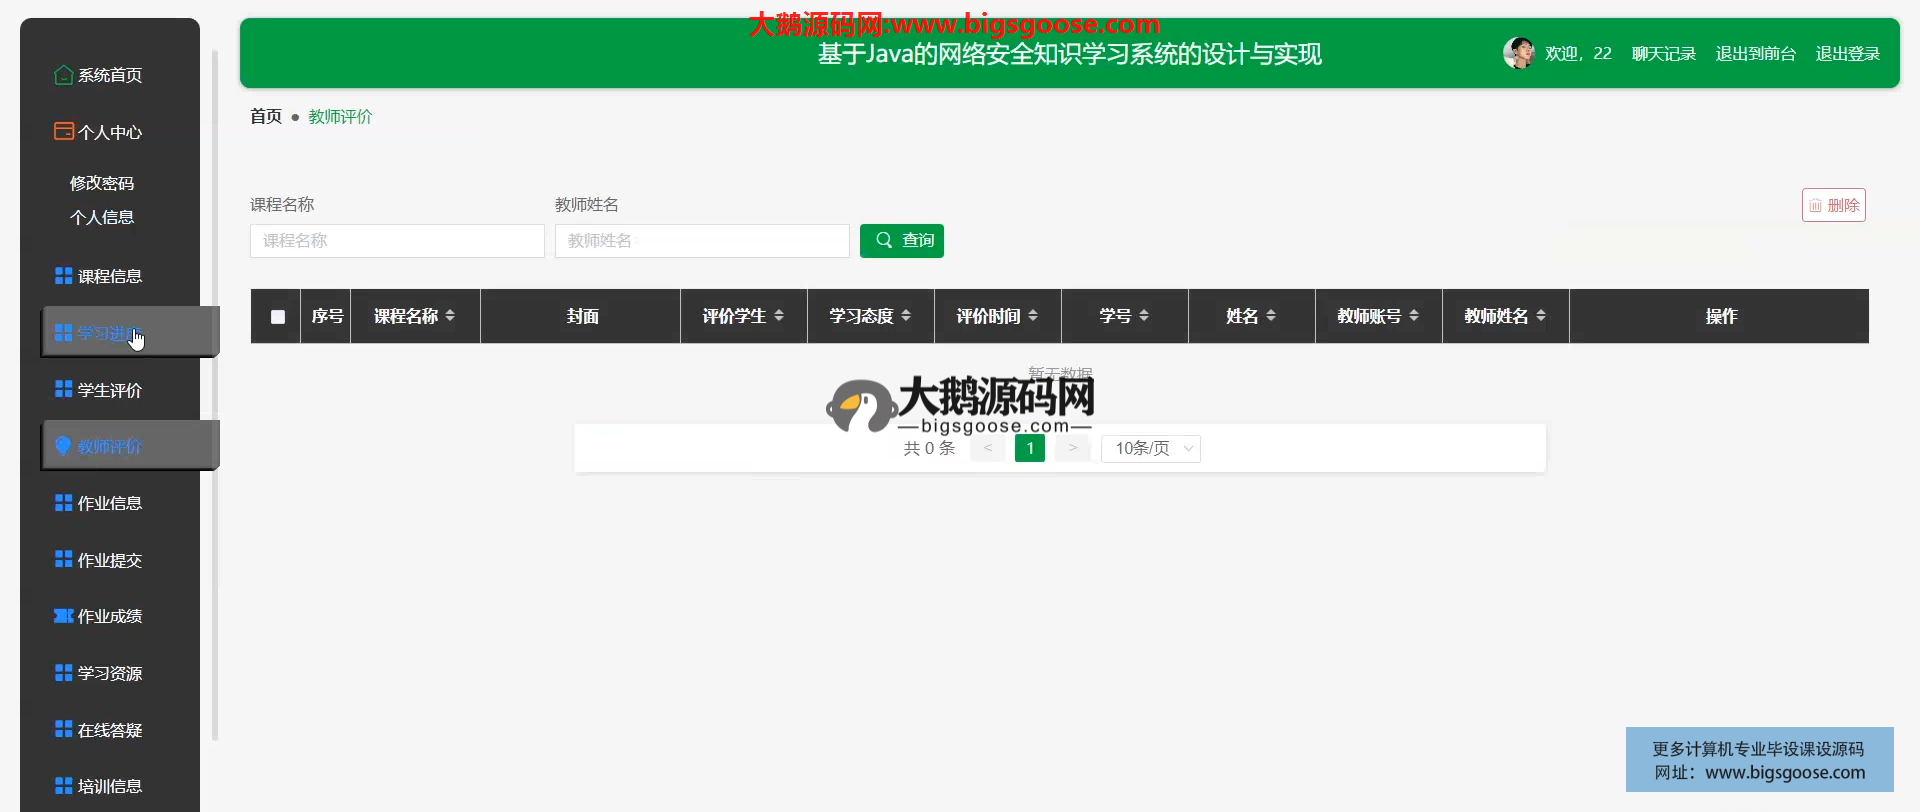Open 修改密码 submenu item
The width and height of the screenshot is (1920, 812).
(102, 183)
